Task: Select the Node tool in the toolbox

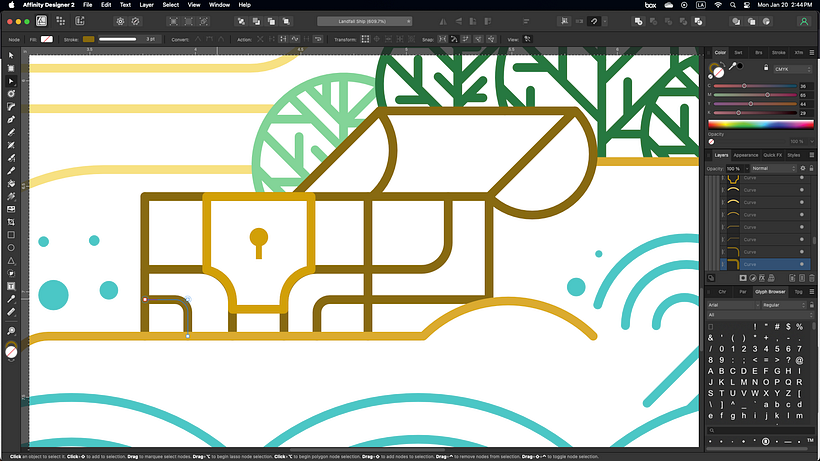Action: [11, 80]
